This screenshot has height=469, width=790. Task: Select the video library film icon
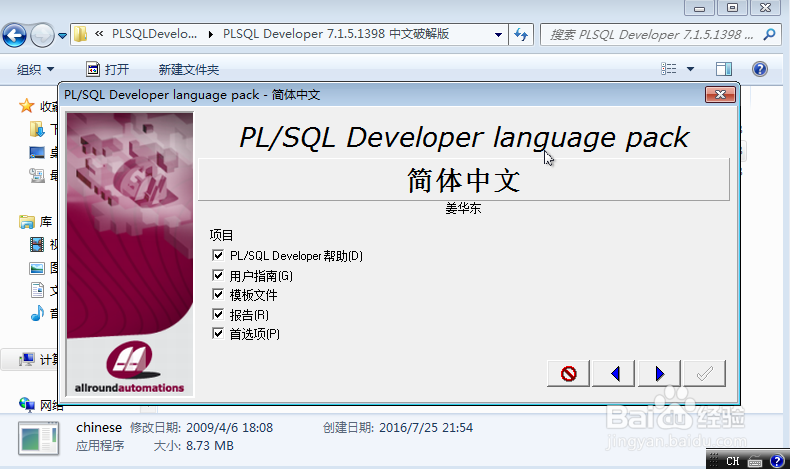point(37,245)
